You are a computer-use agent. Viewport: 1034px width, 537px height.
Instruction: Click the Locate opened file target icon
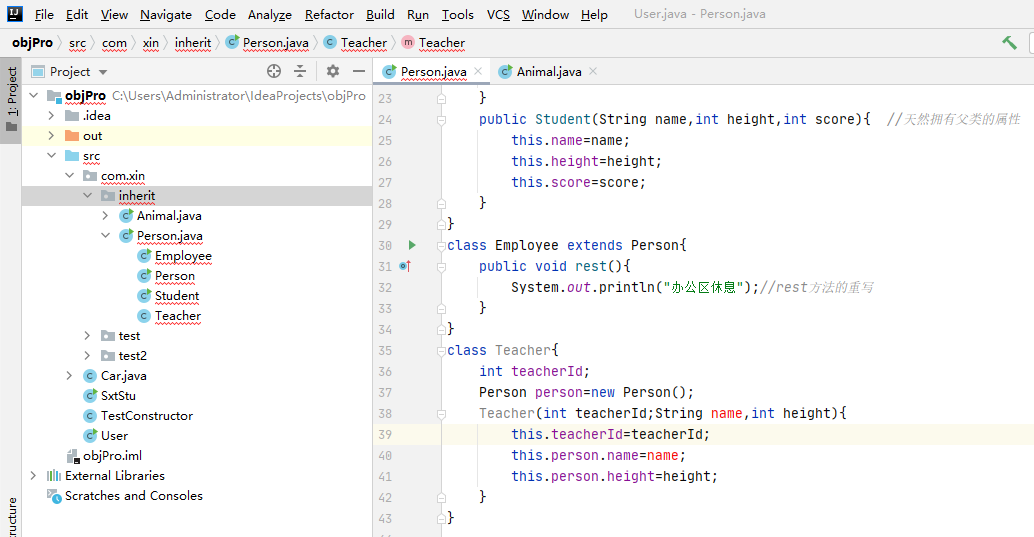click(x=274, y=71)
